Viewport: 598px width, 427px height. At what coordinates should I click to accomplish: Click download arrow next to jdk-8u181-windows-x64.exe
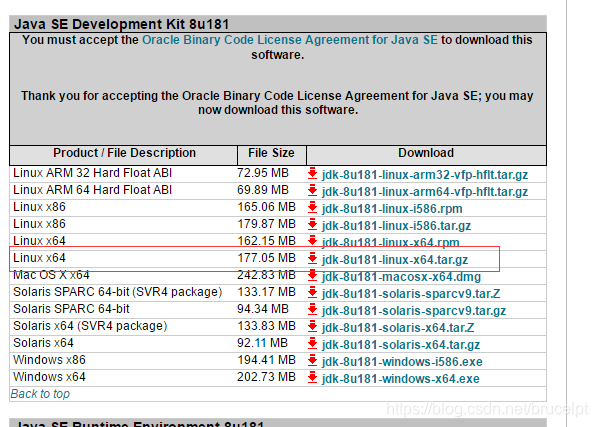tap(312, 377)
